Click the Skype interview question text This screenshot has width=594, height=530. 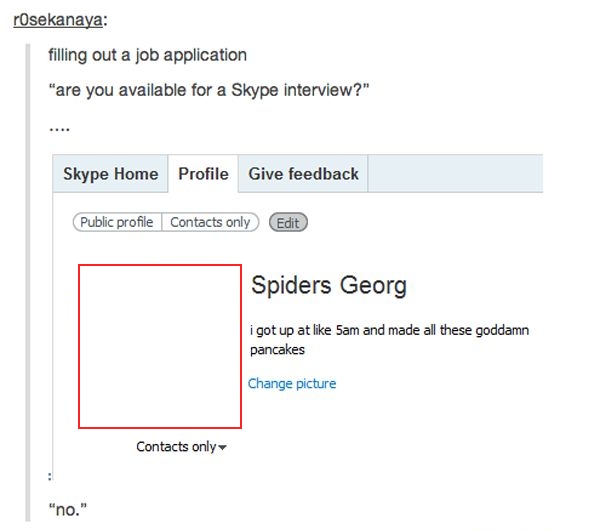[x=209, y=91]
